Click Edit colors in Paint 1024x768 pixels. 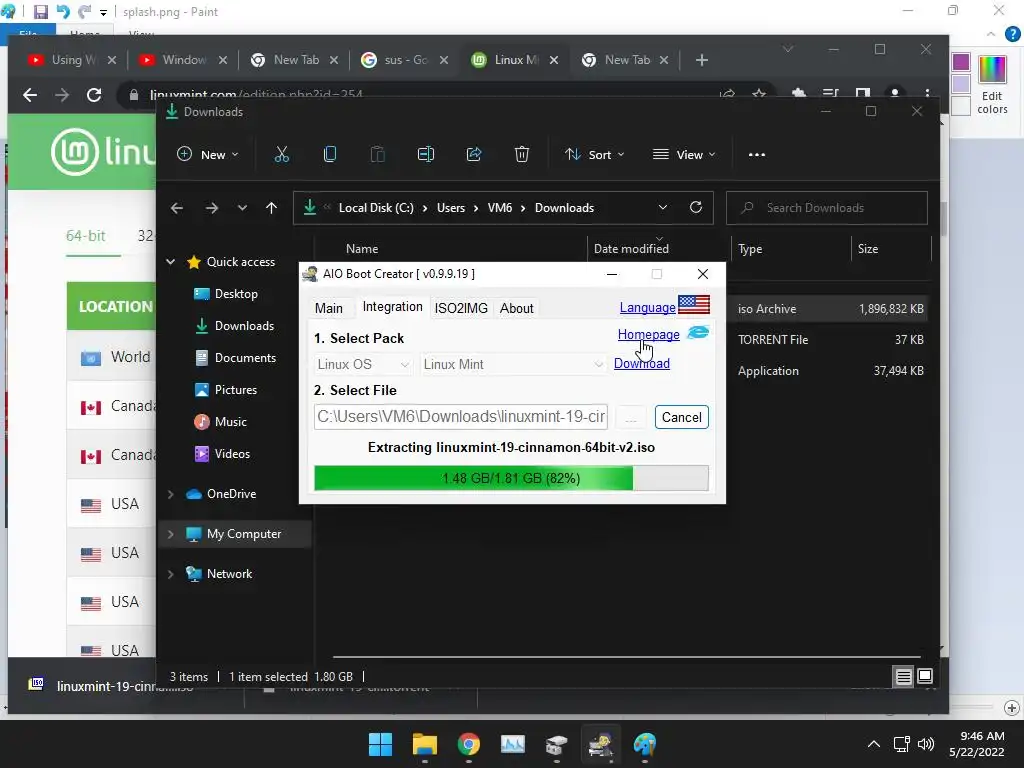click(x=992, y=85)
